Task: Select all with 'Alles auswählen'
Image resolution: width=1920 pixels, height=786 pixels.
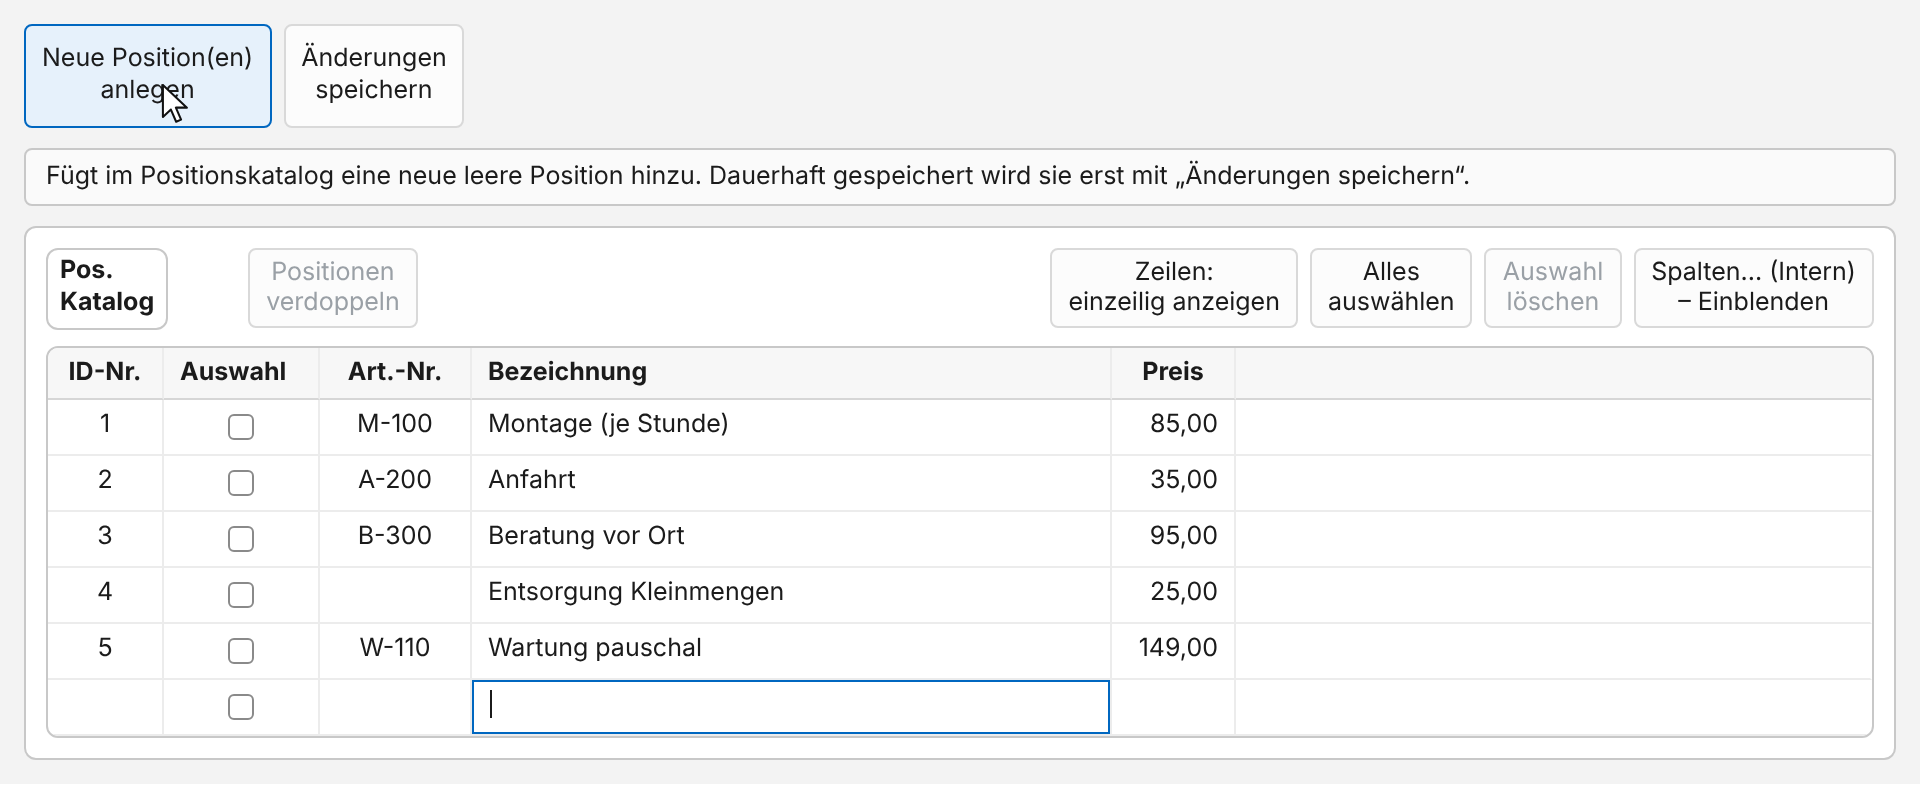Action: point(1391,288)
